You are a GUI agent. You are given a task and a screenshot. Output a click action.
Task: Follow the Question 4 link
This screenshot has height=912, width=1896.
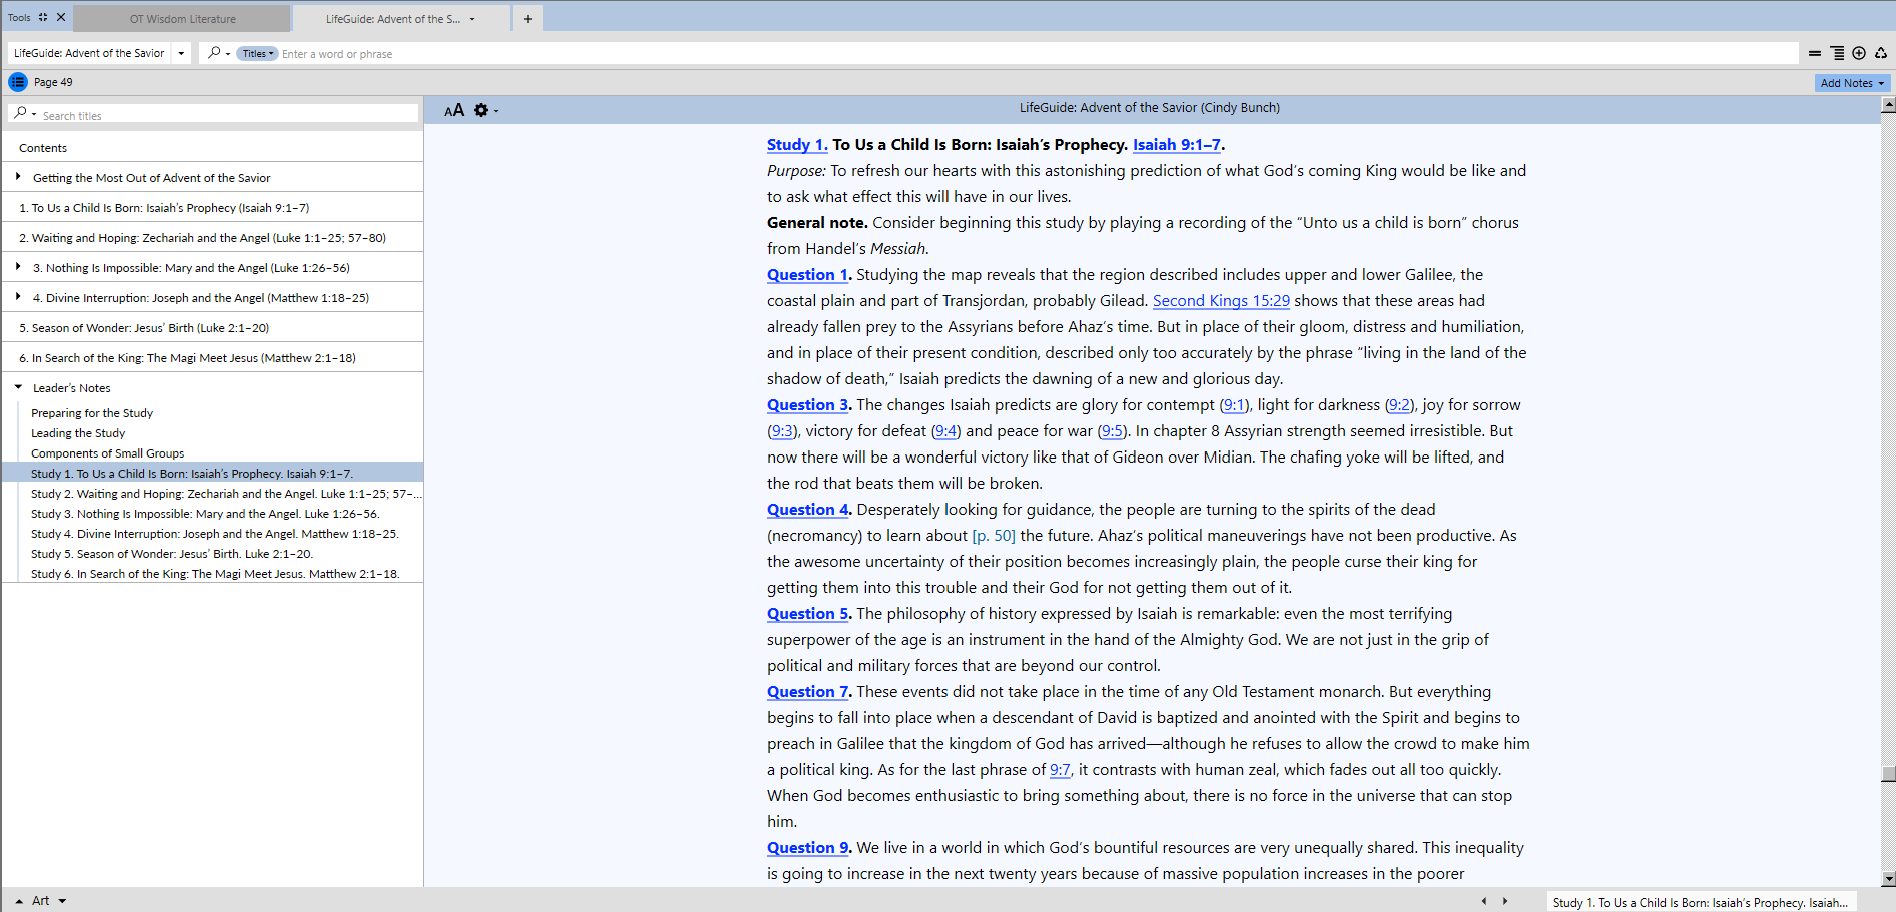click(807, 510)
